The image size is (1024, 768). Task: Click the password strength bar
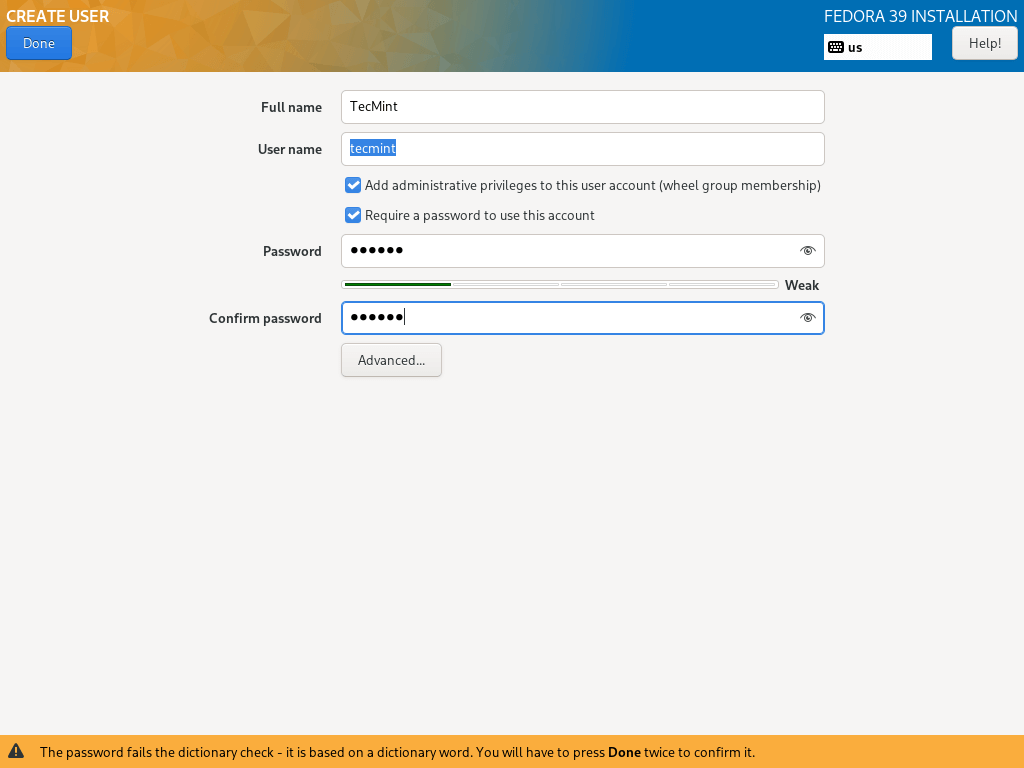tap(559, 285)
